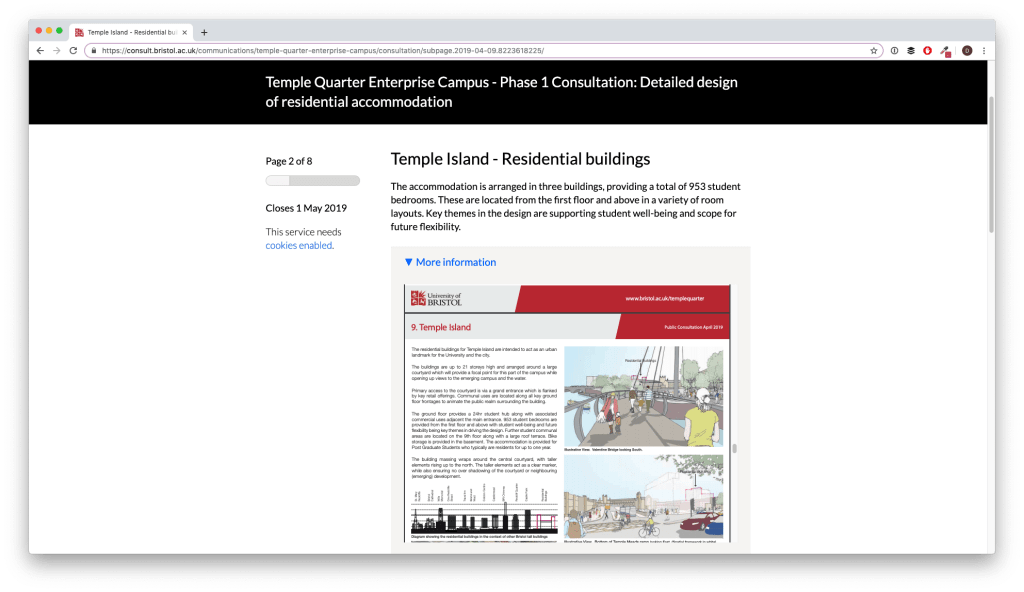Image resolution: width=1024 pixels, height=592 pixels.
Task: Click the tall buildings skyline diagram
Action: point(485,510)
